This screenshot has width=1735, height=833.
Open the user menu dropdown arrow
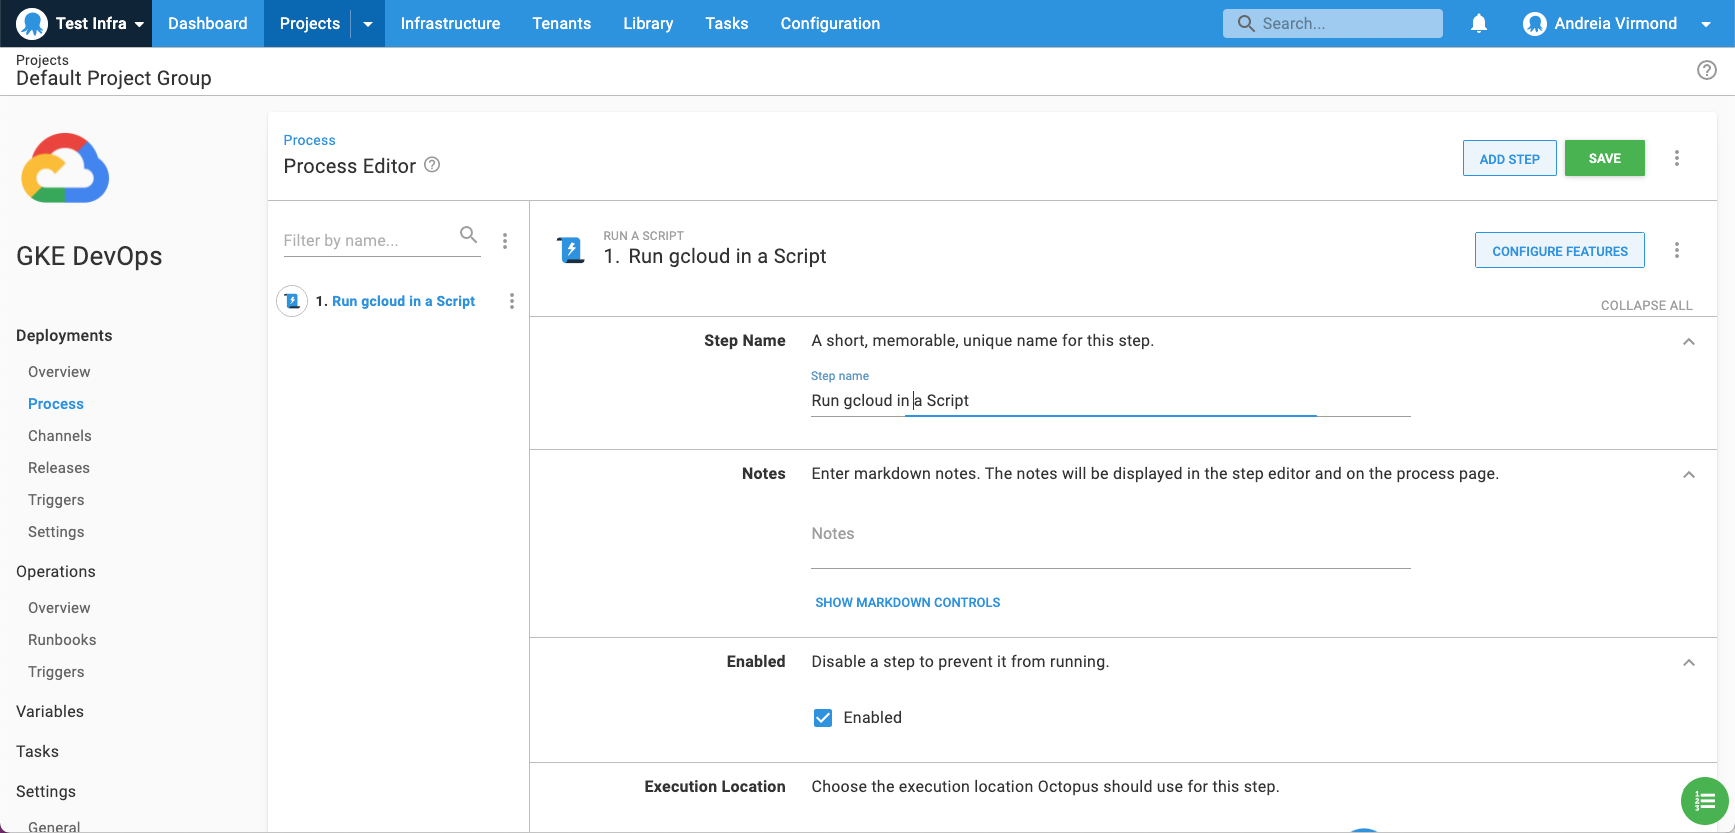point(1706,24)
